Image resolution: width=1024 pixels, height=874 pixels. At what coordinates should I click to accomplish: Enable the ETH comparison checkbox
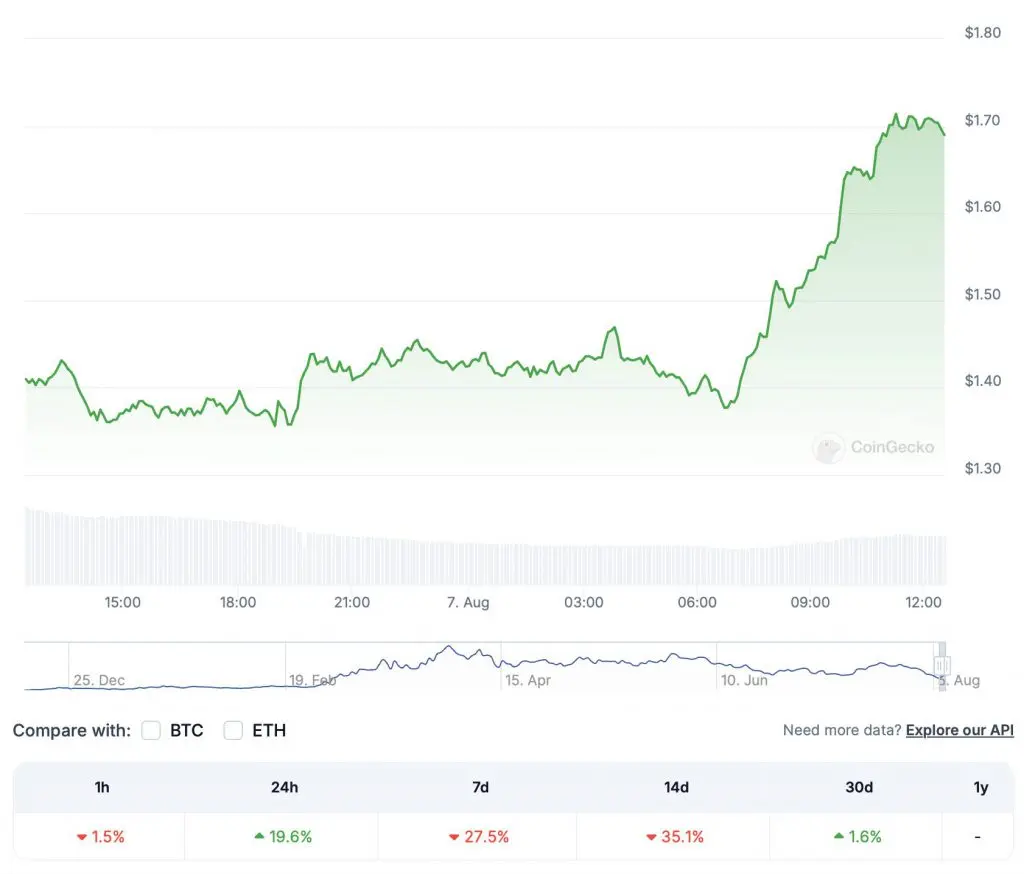(x=232, y=730)
